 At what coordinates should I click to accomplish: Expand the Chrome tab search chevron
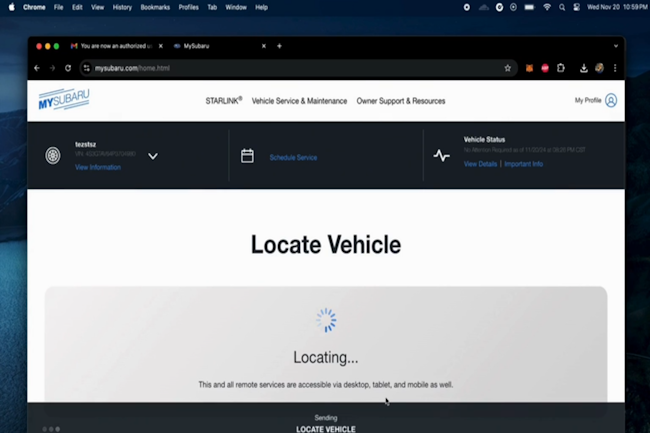click(616, 46)
